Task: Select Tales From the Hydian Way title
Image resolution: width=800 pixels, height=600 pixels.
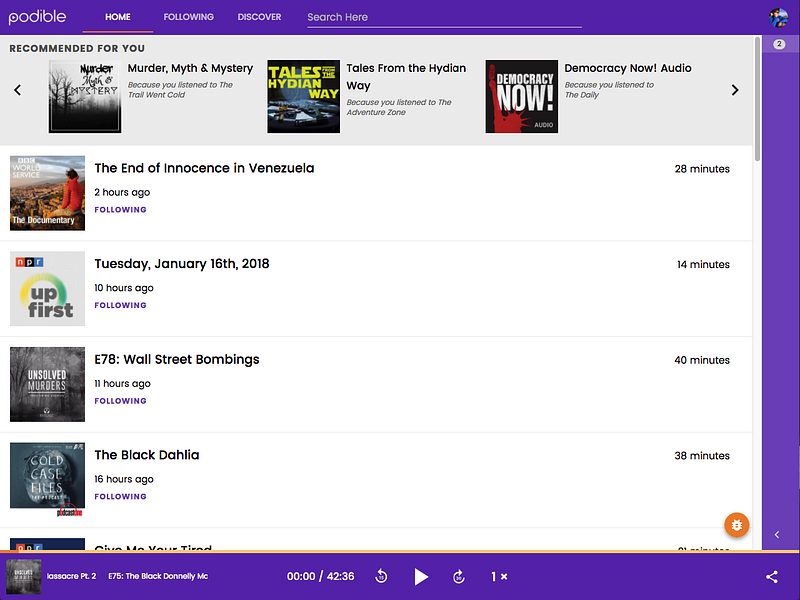Action: [406, 77]
